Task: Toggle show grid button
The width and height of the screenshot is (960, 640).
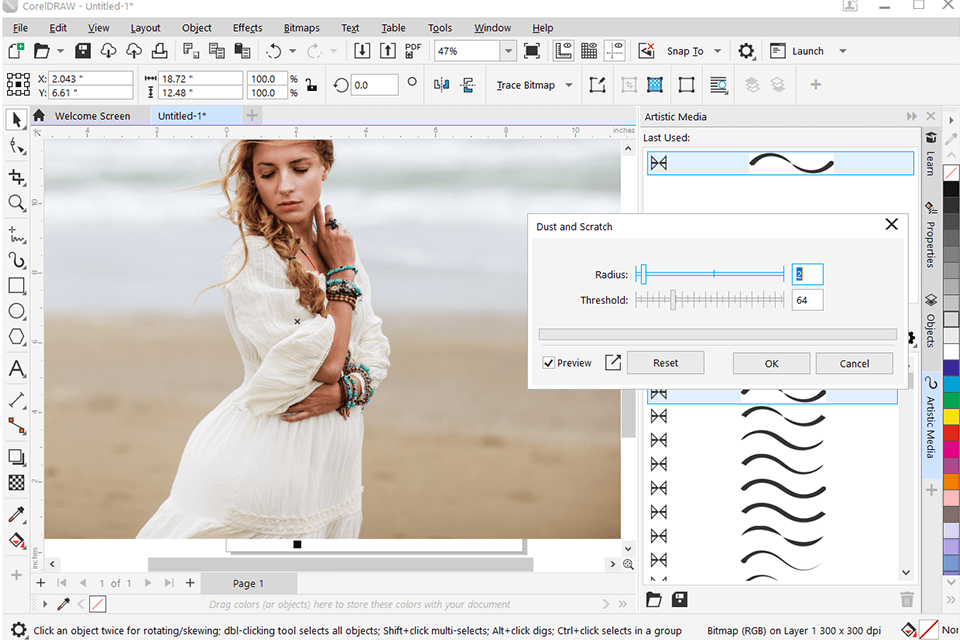Action: 590,51
